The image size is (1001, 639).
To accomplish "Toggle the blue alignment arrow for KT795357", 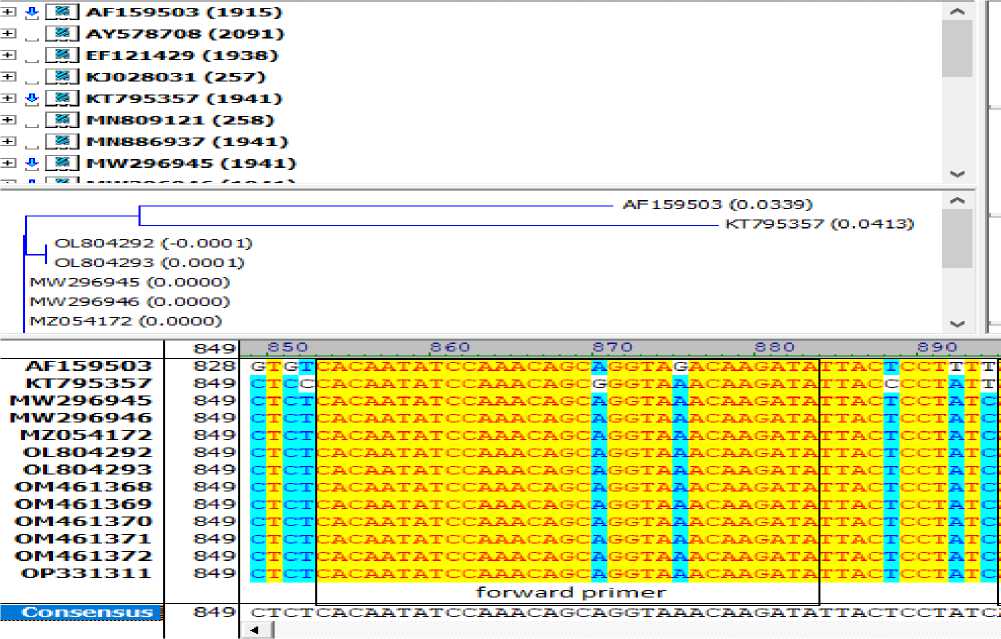I will coord(33,99).
